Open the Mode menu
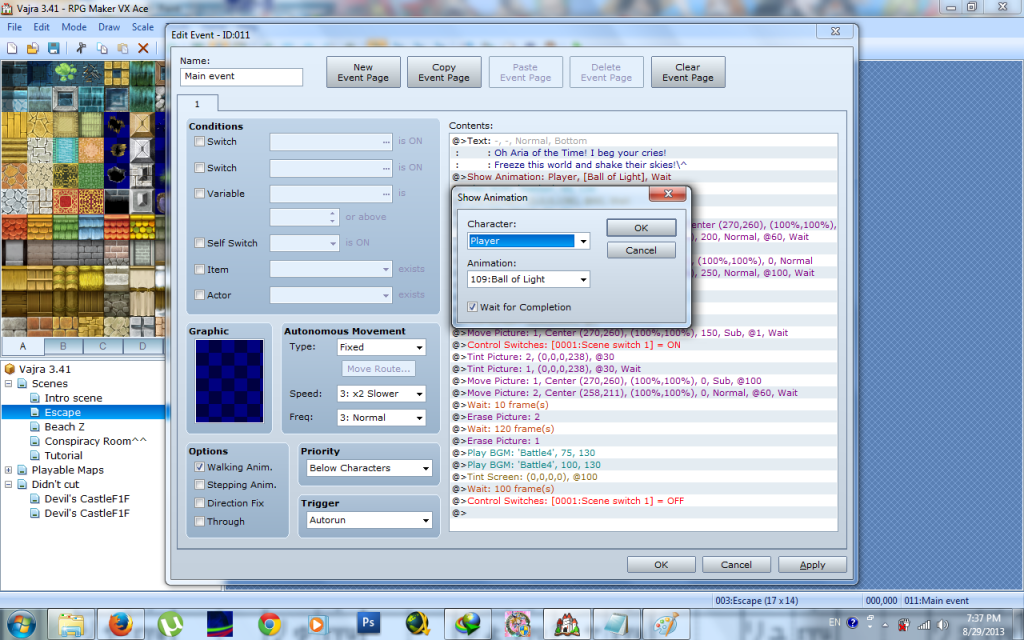 74,27
